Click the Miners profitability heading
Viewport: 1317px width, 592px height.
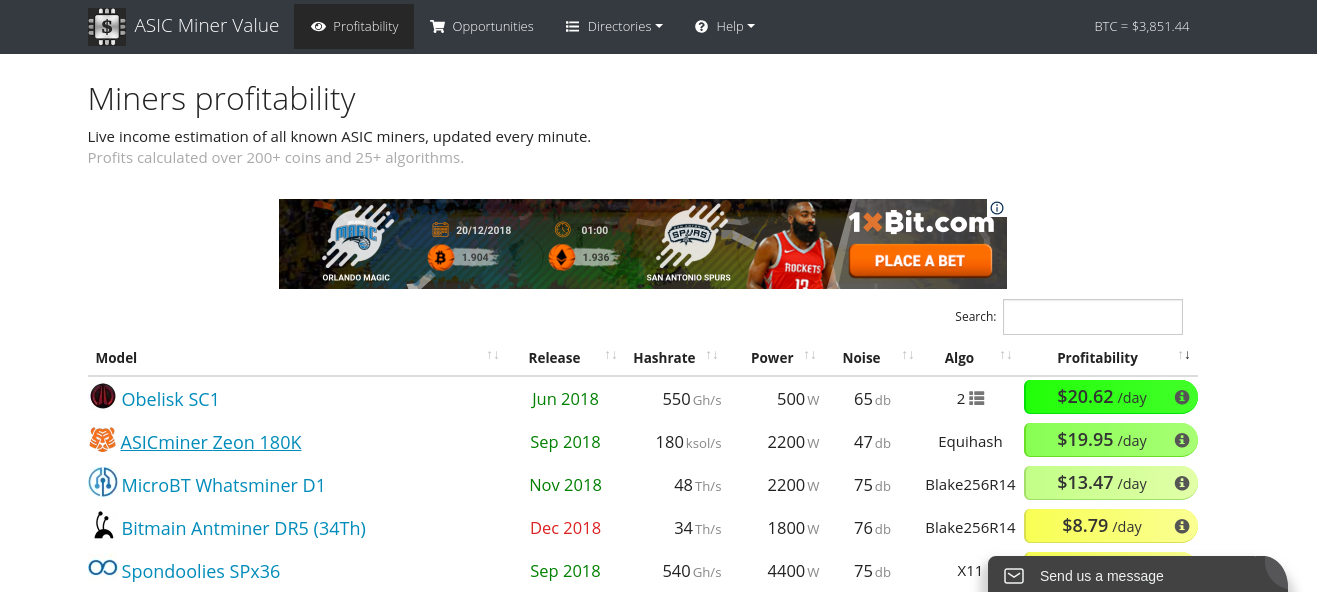point(222,99)
